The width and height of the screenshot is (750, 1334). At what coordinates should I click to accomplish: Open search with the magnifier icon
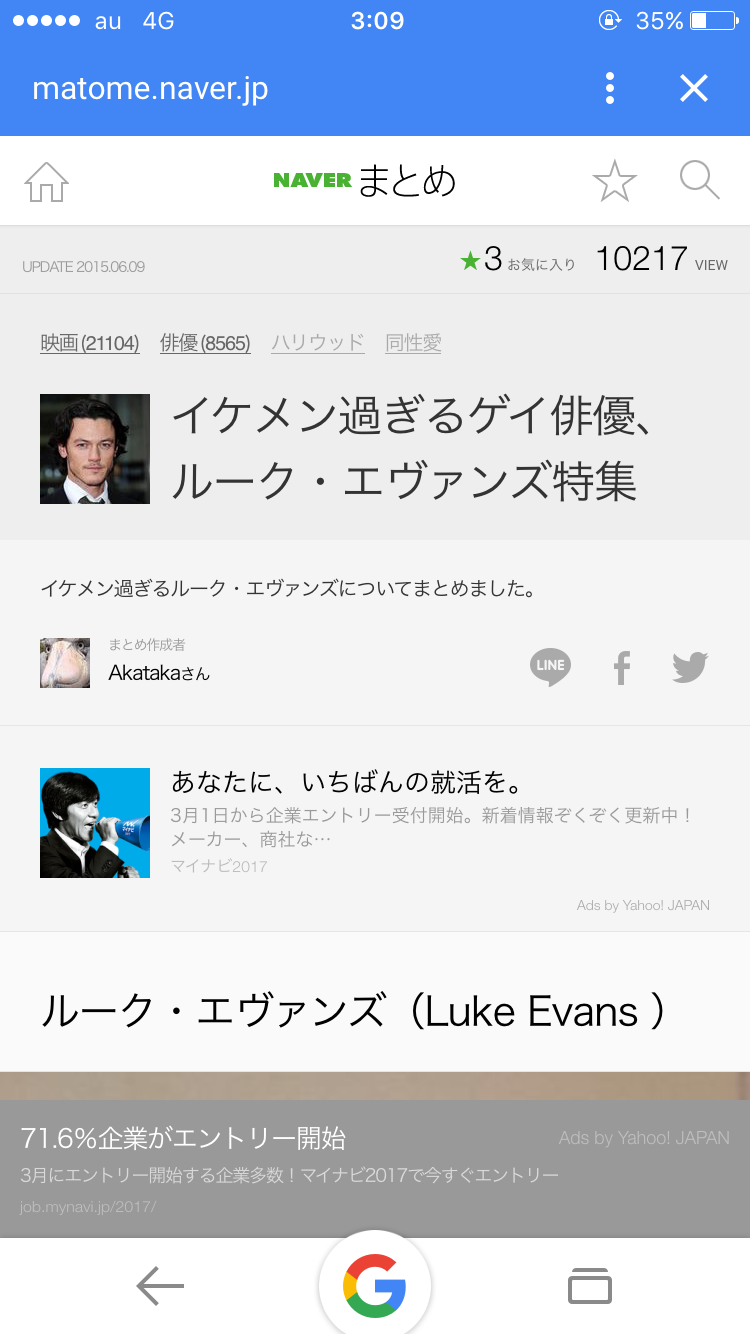click(699, 181)
